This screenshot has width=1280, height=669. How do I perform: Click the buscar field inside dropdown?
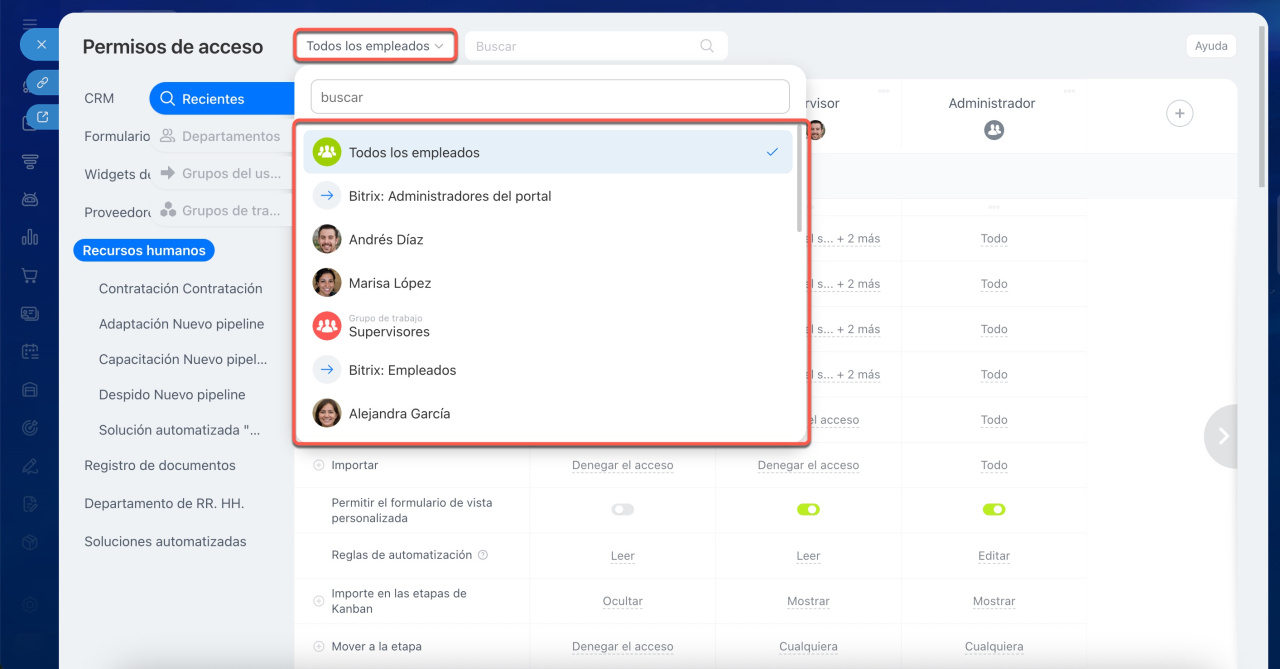[550, 97]
